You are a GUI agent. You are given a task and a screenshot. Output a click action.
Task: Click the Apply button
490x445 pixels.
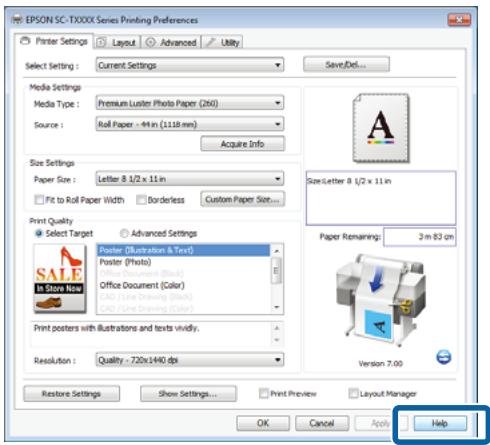[380, 423]
